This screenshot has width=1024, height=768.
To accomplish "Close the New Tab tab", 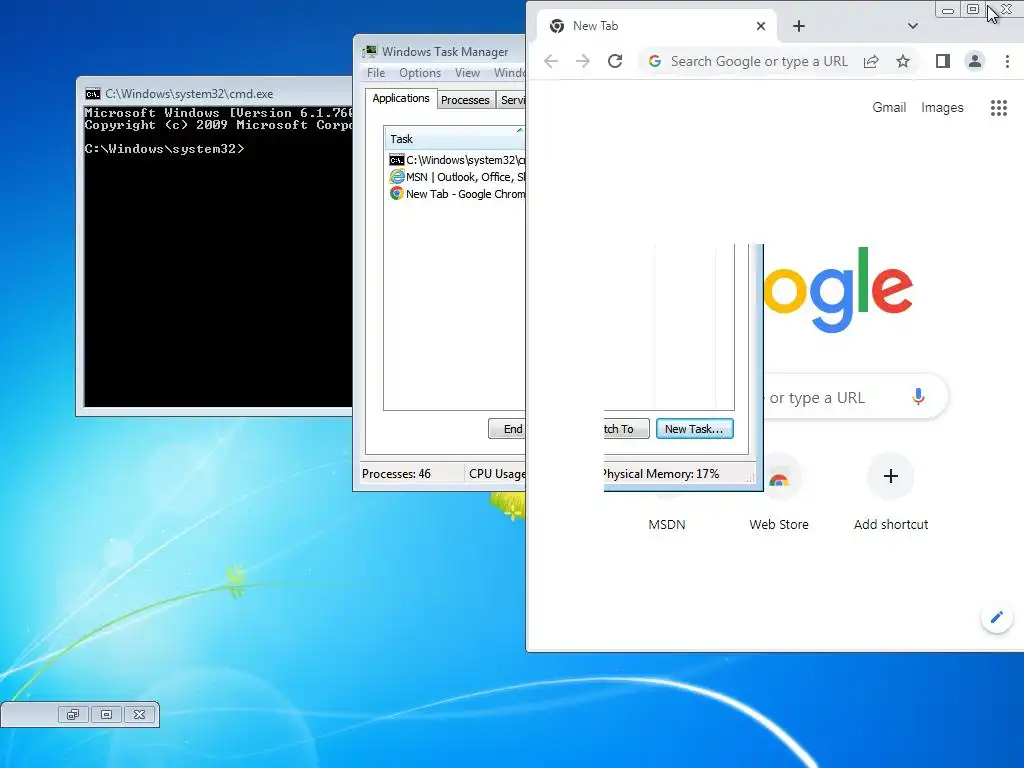I will [761, 26].
